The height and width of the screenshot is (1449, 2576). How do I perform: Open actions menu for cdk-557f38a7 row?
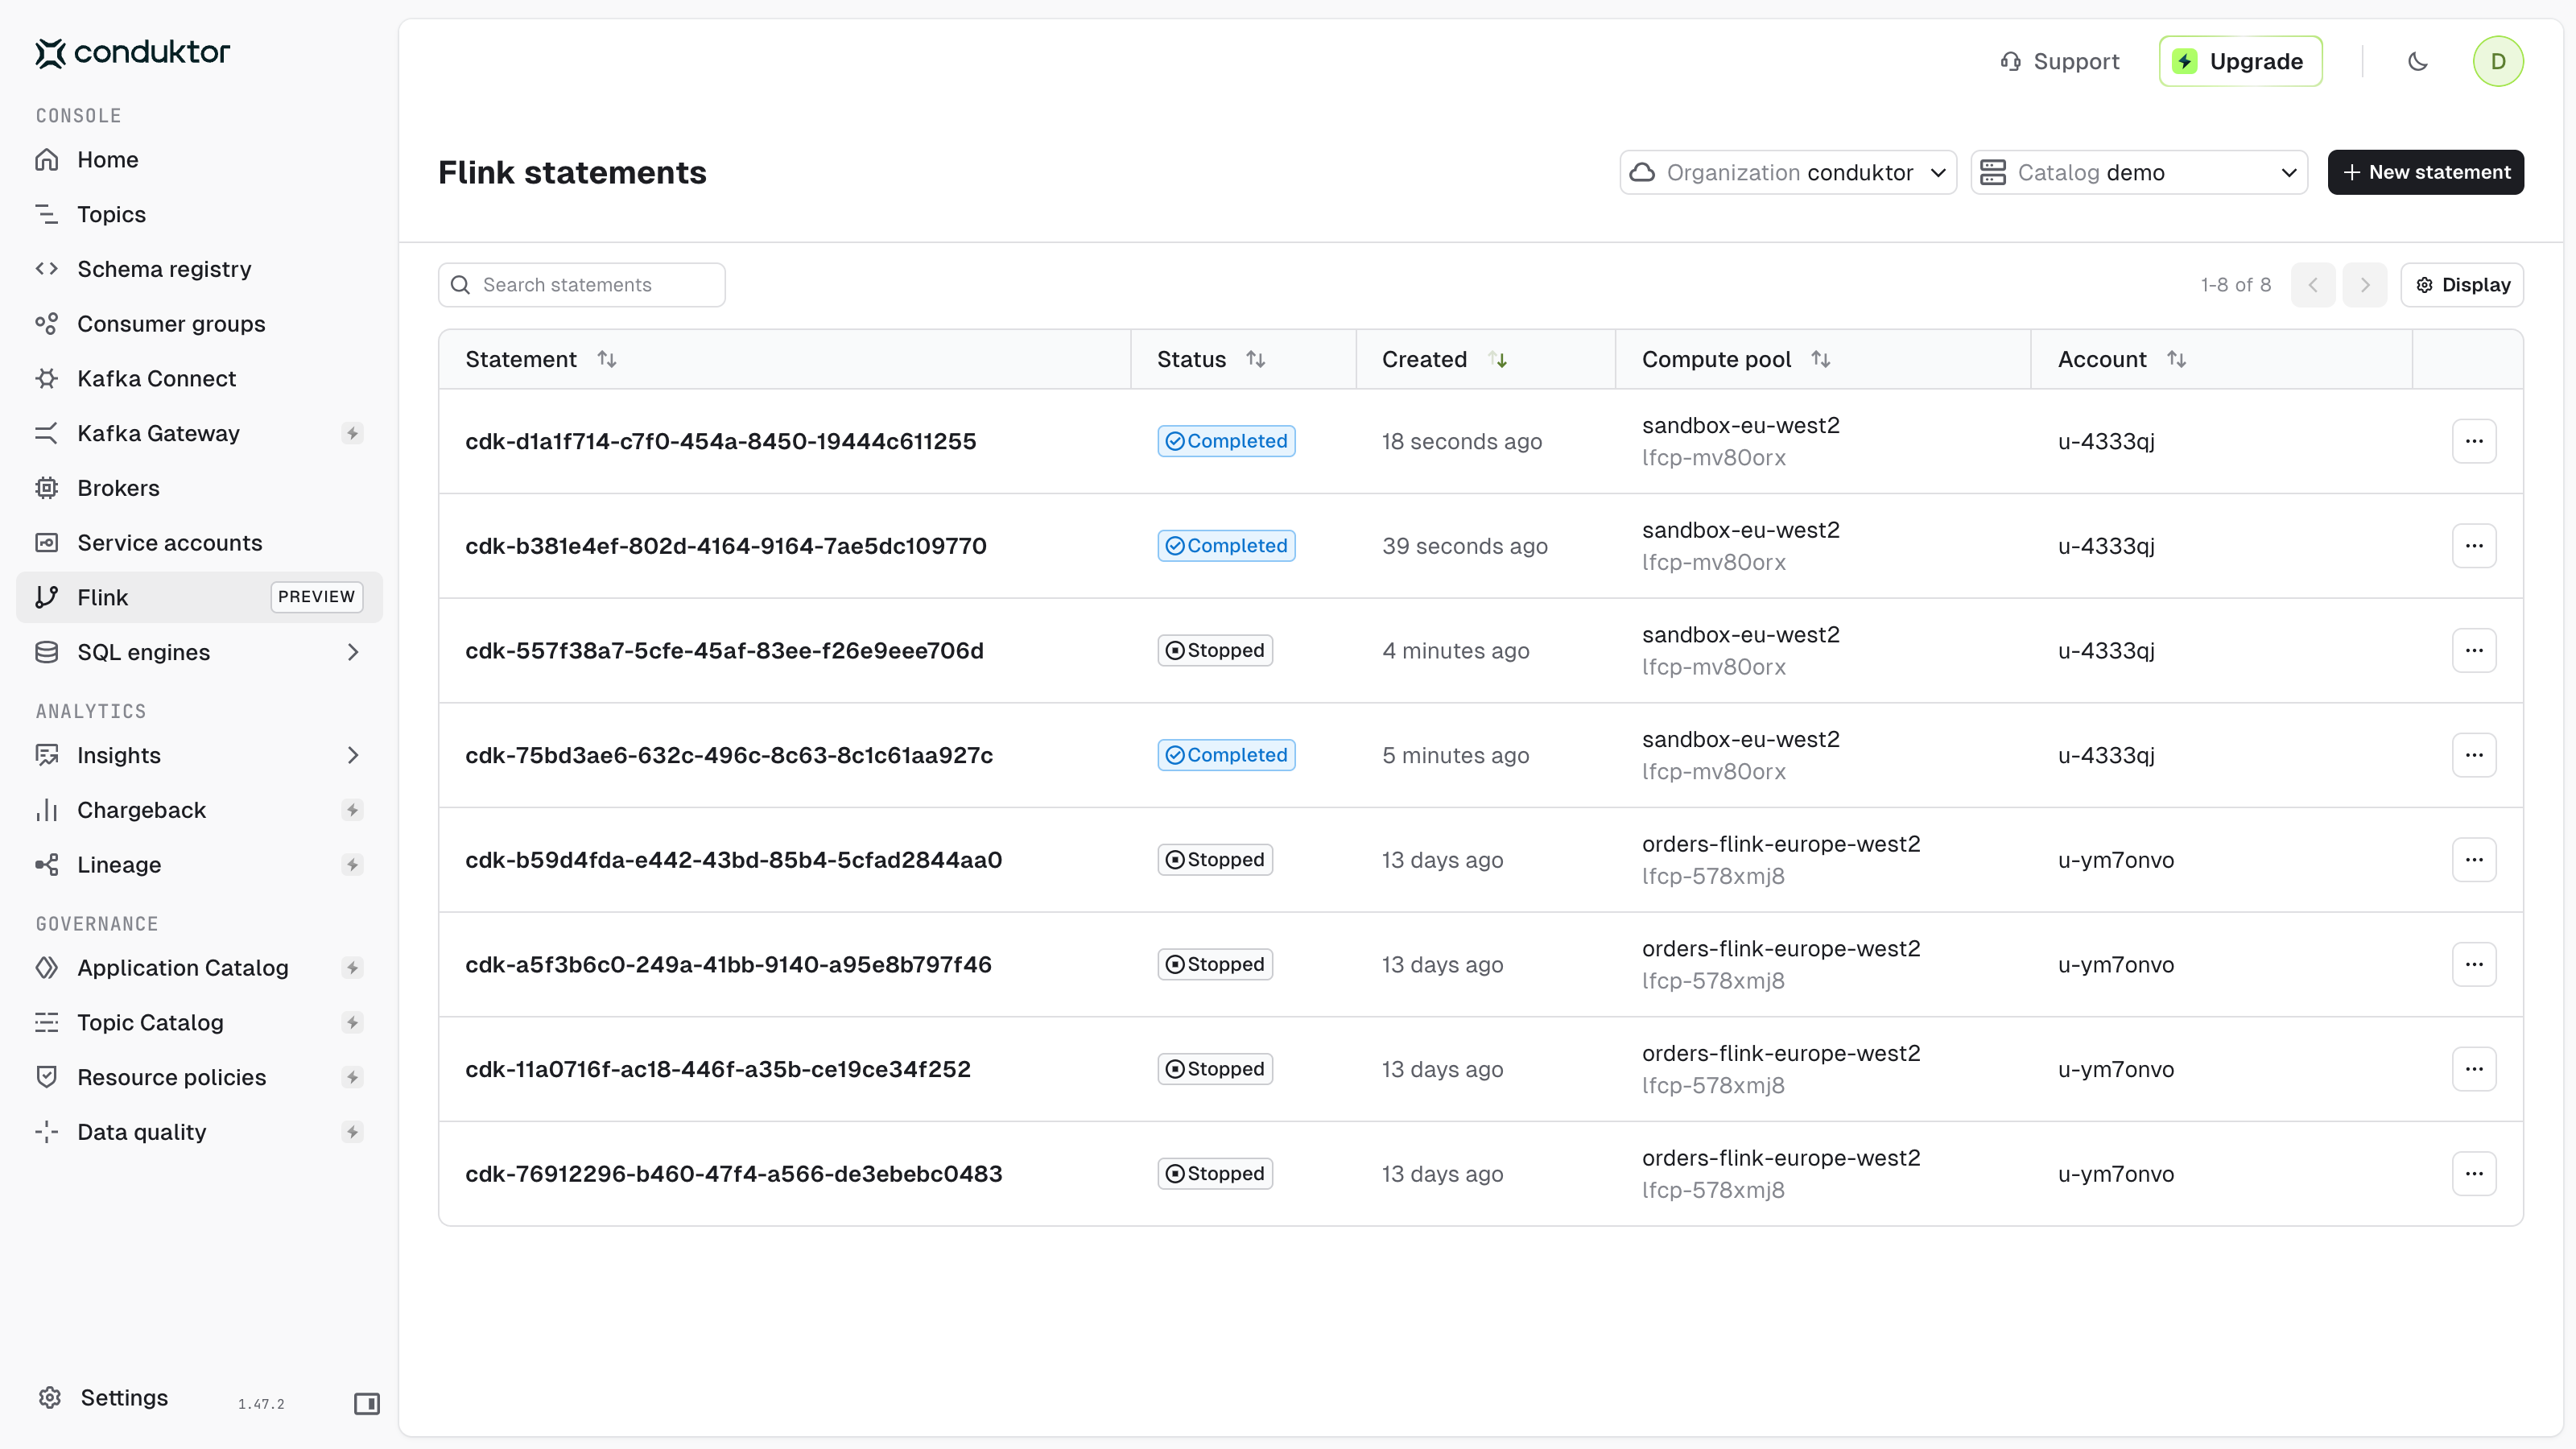pyautogui.click(x=2474, y=650)
